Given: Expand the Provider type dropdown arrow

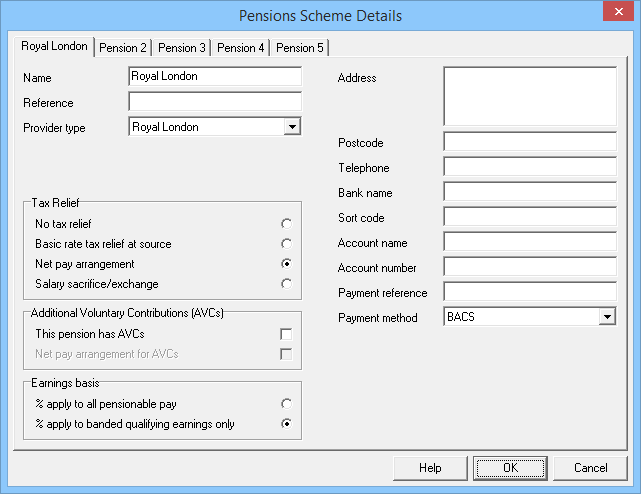Looking at the screenshot, I should point(292,127).
